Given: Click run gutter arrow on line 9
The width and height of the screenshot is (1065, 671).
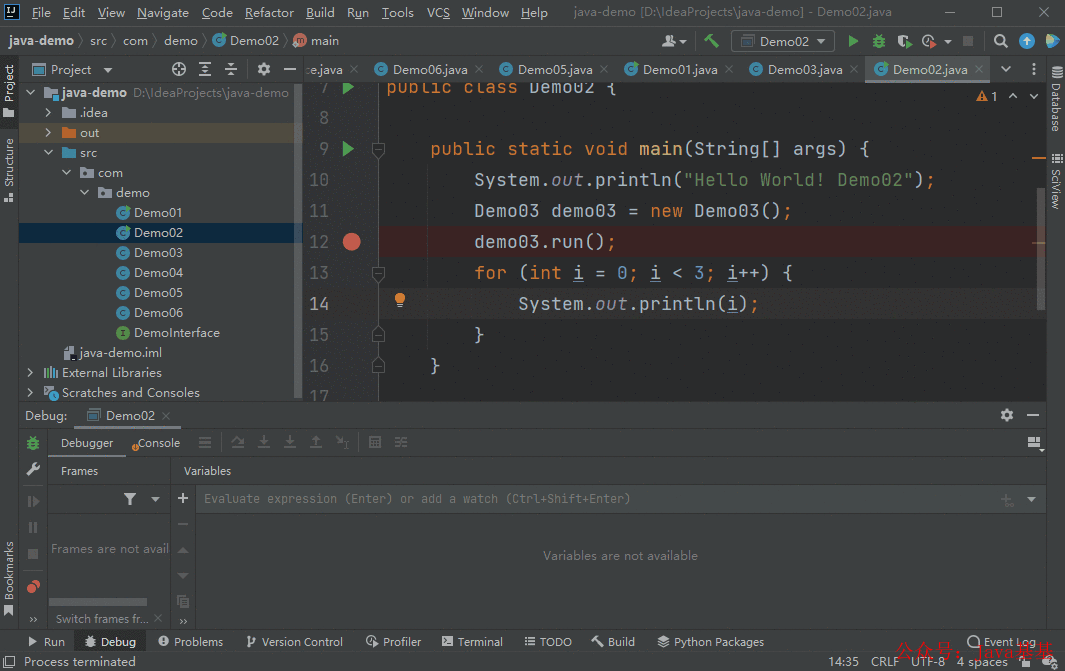Looking at the screenshot, I should click(348, 149).
